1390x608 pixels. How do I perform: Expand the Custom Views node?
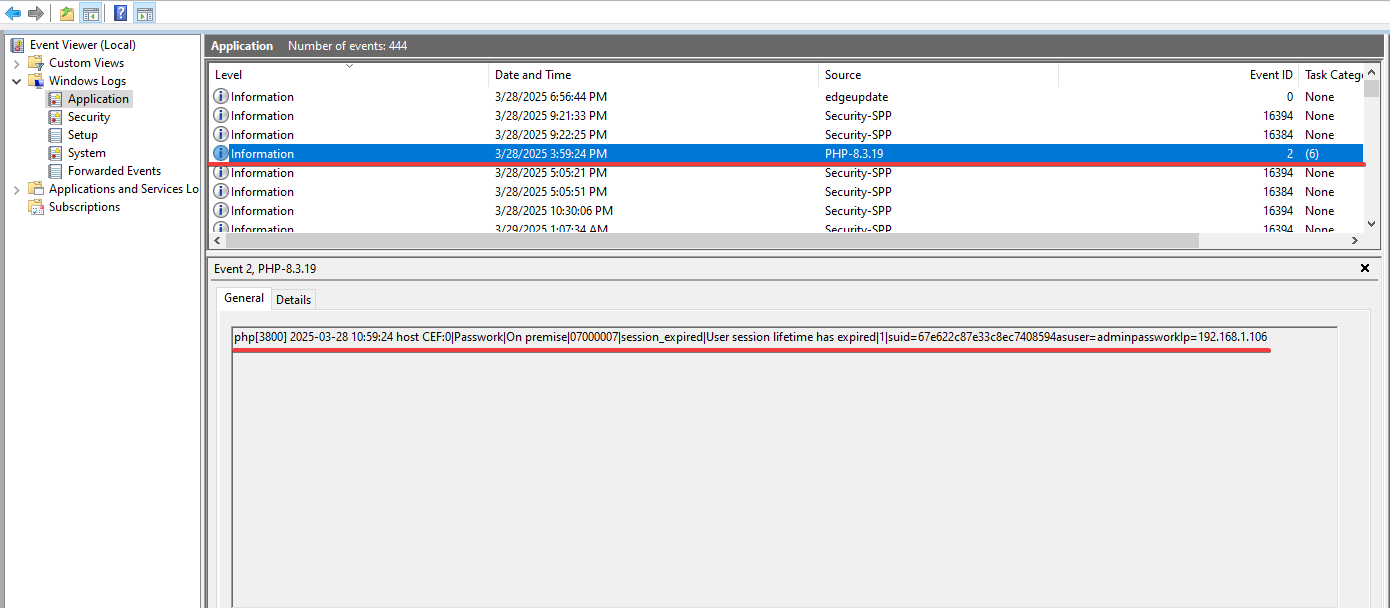(17, 62)
